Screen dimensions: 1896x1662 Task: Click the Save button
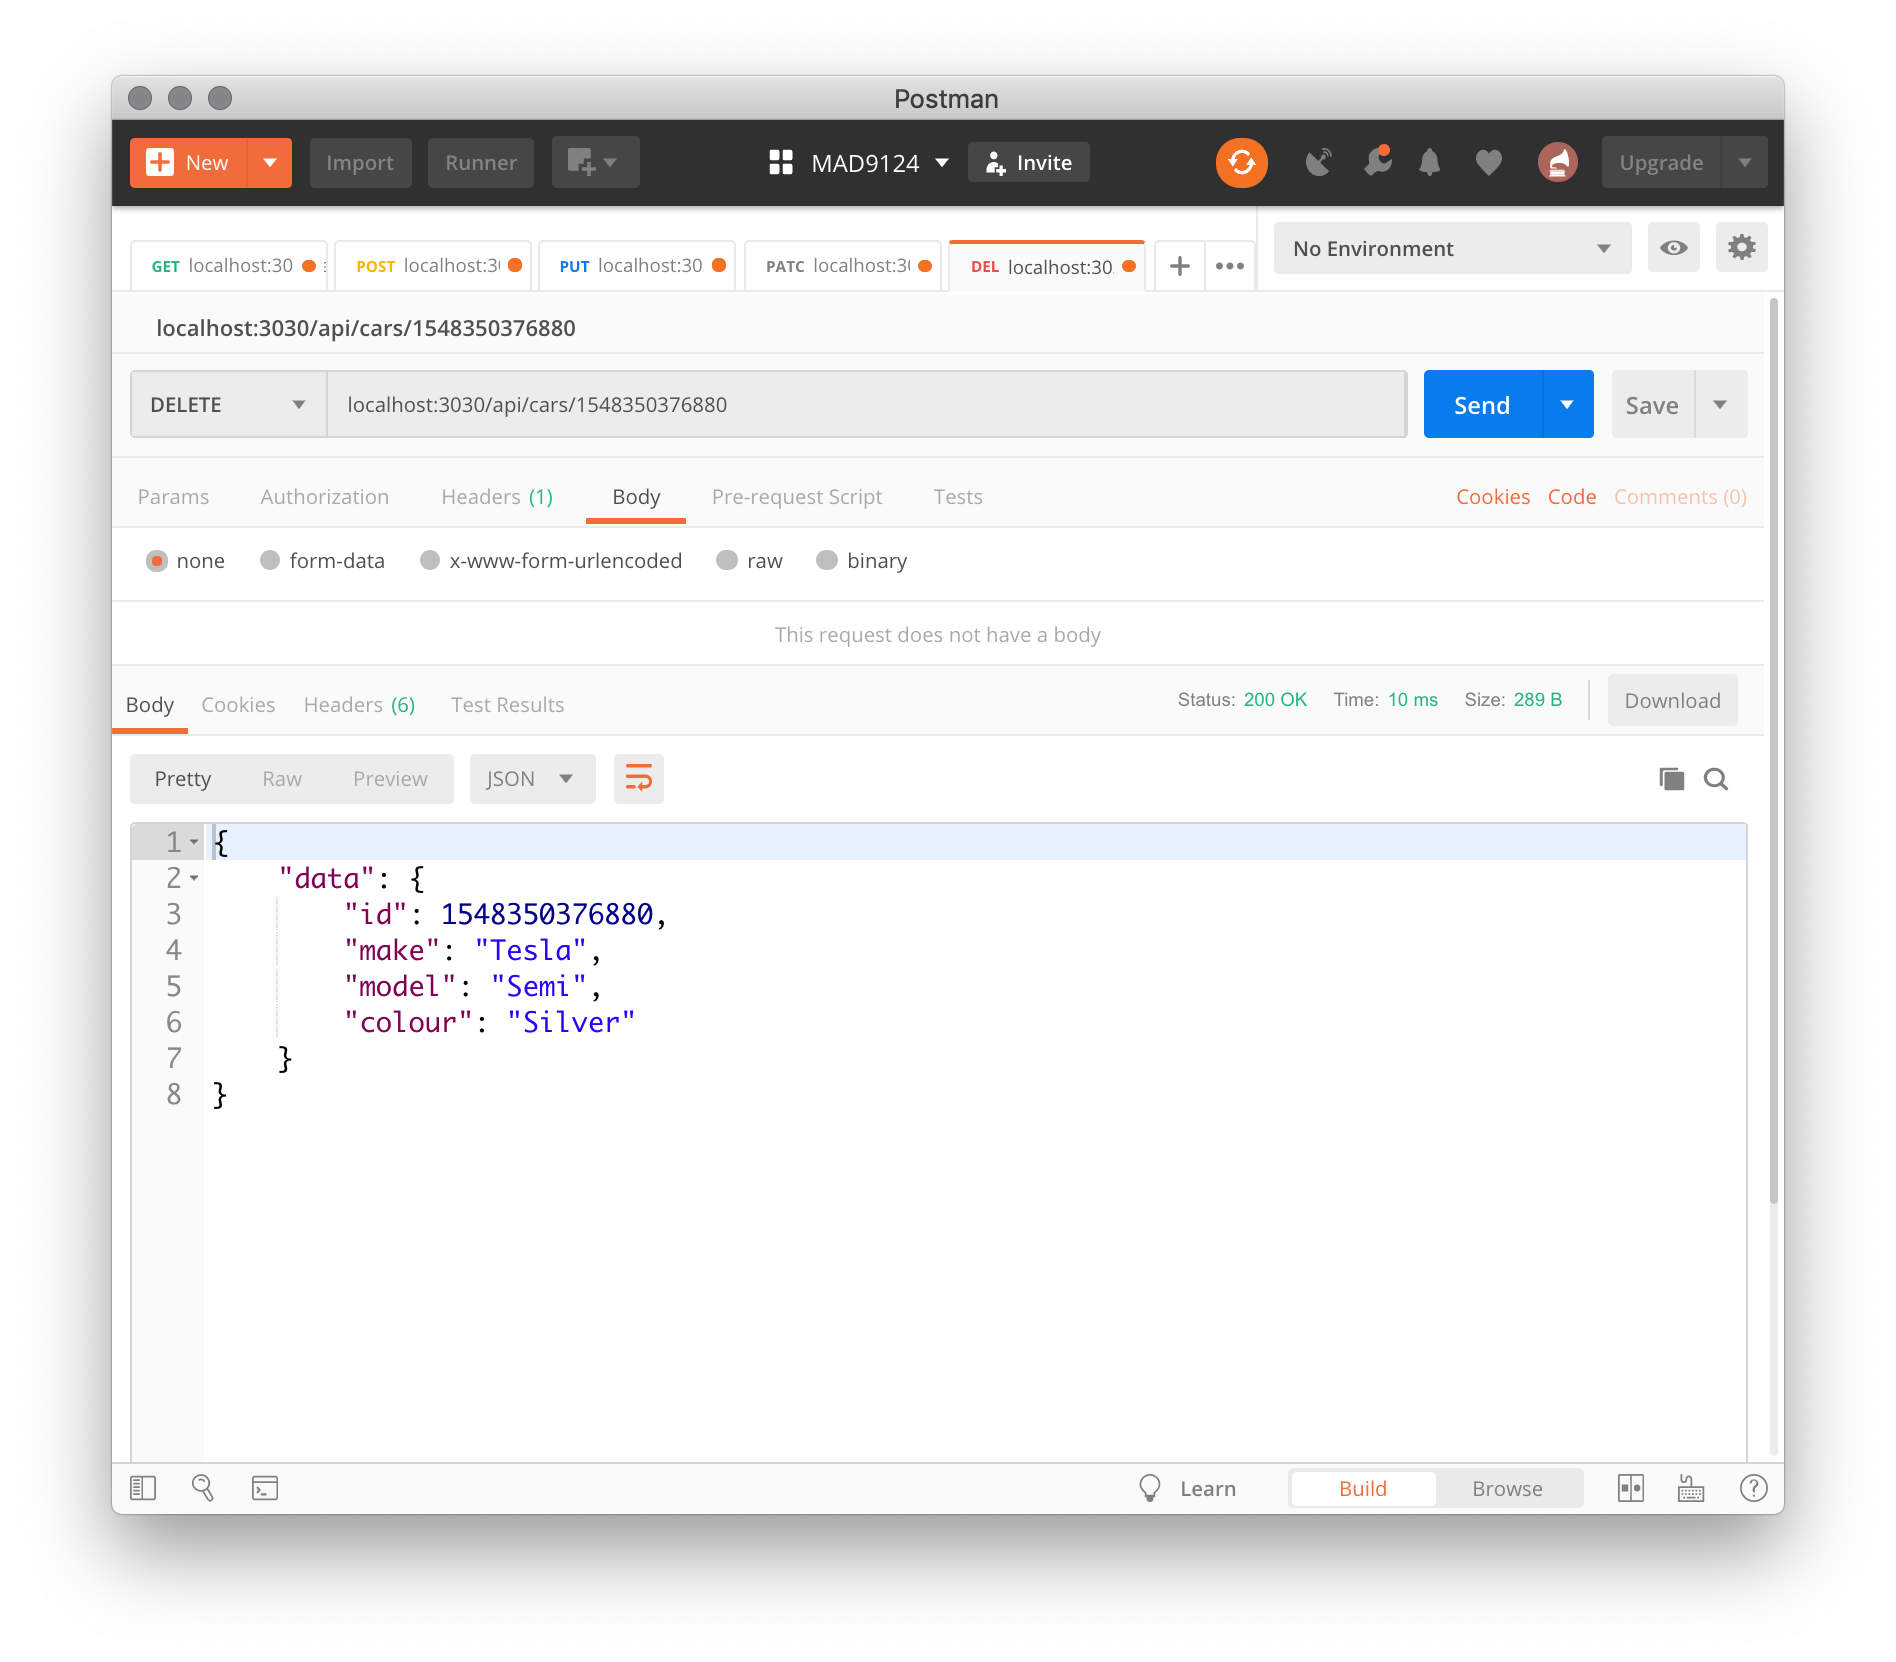1652,404
